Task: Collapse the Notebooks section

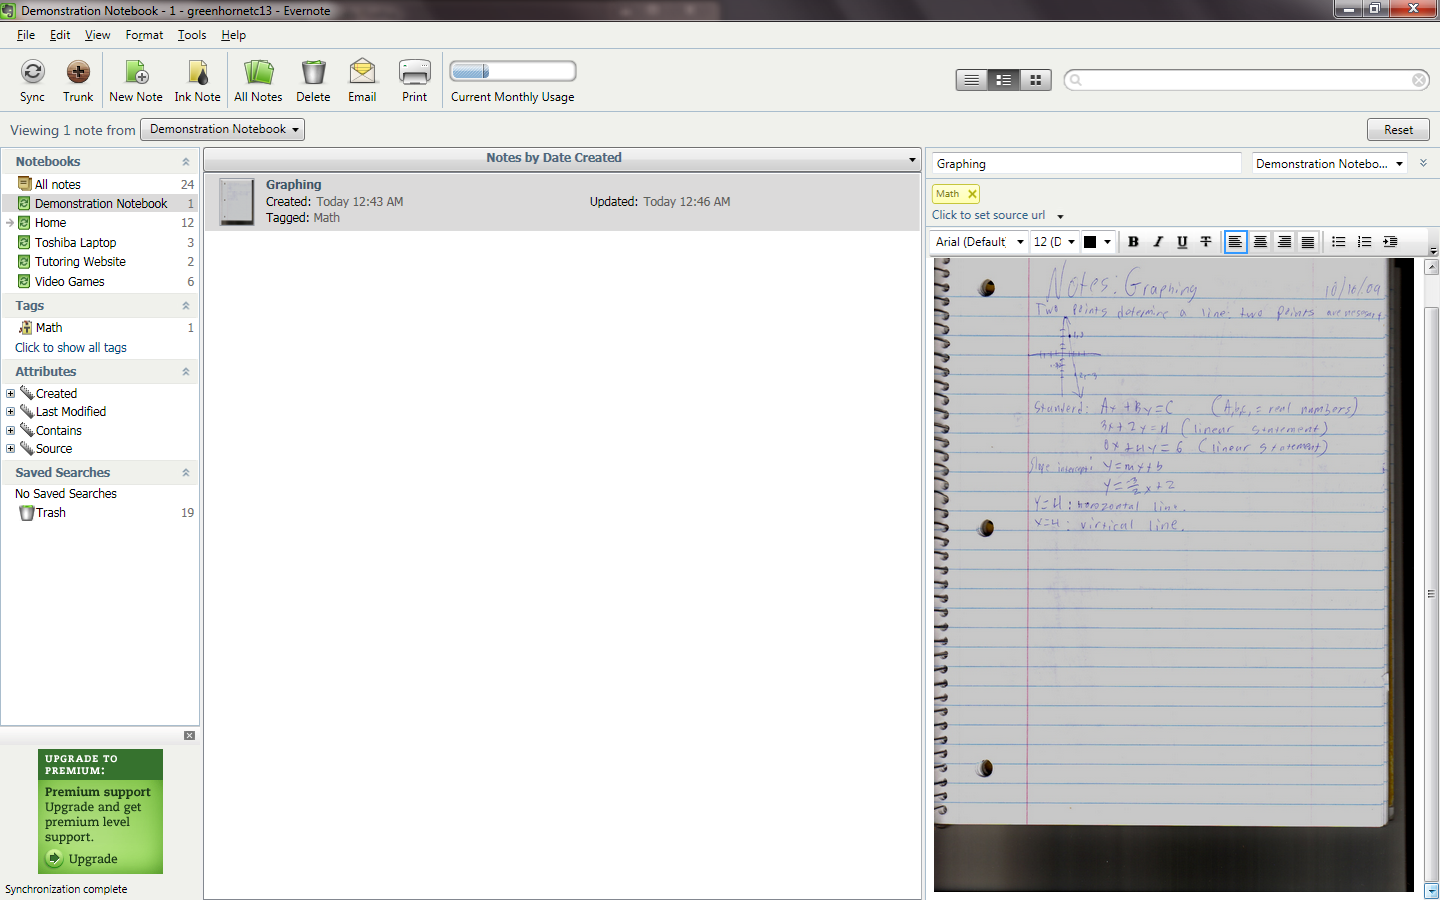Action: tap(185, 162)
